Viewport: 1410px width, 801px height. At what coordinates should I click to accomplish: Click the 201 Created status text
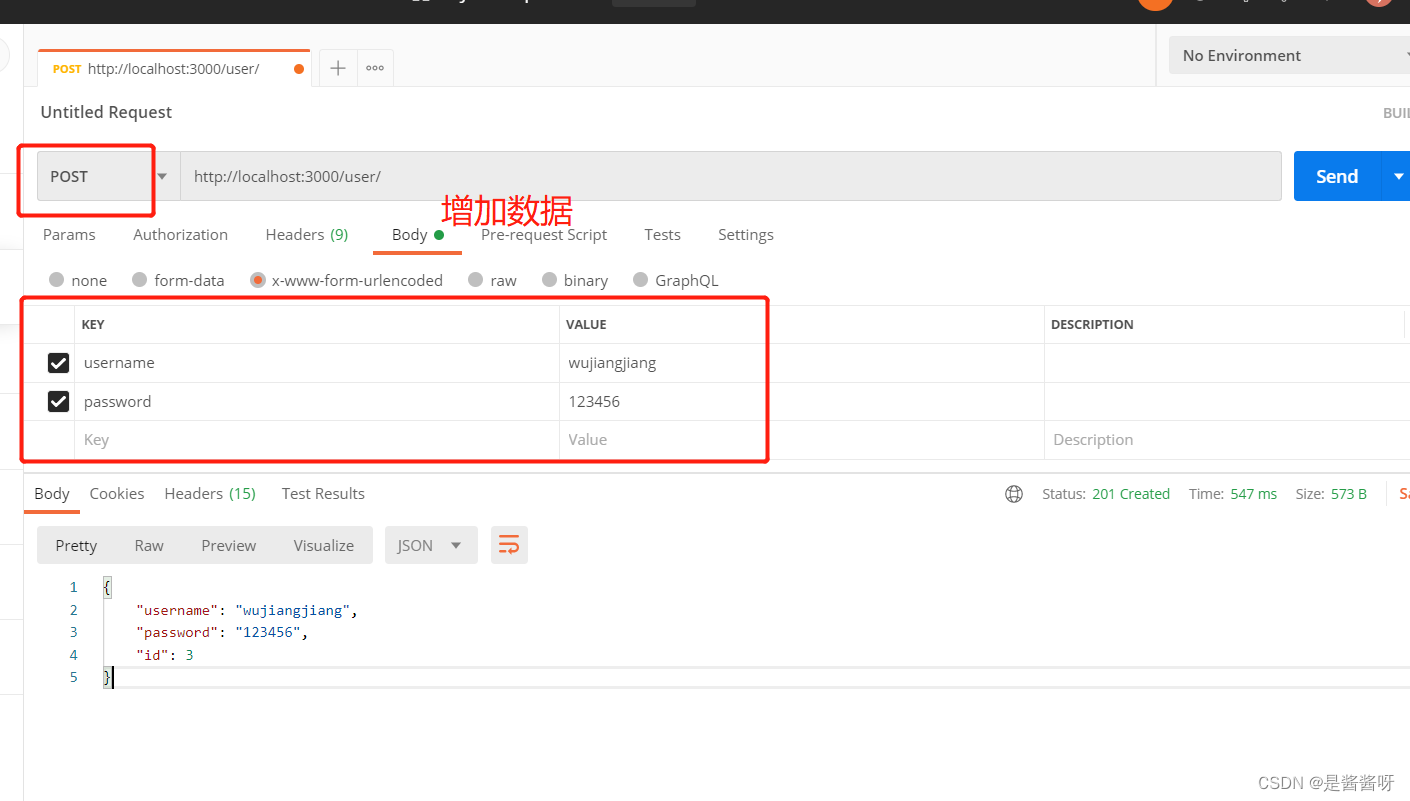tap(1131, 494)
